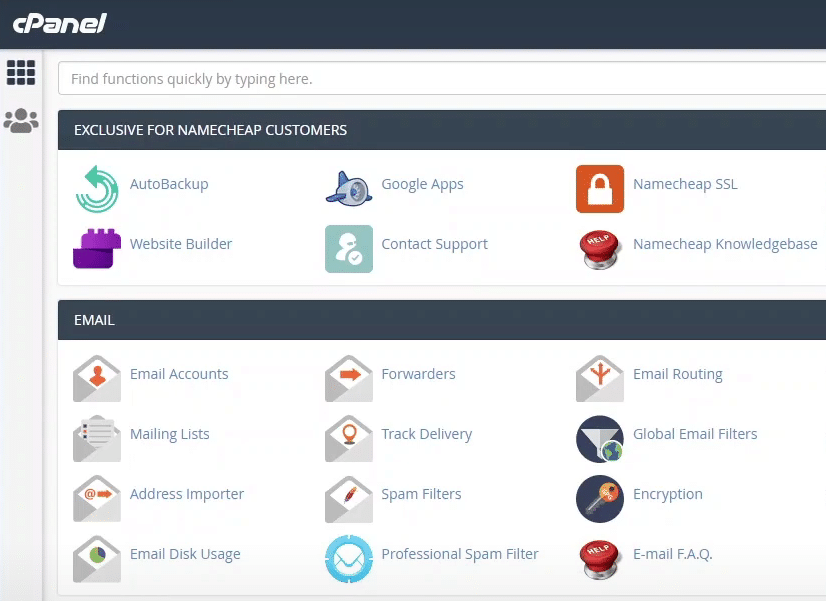Open the AutoBackup link
The image size is (826, 601).
point(169,184)
